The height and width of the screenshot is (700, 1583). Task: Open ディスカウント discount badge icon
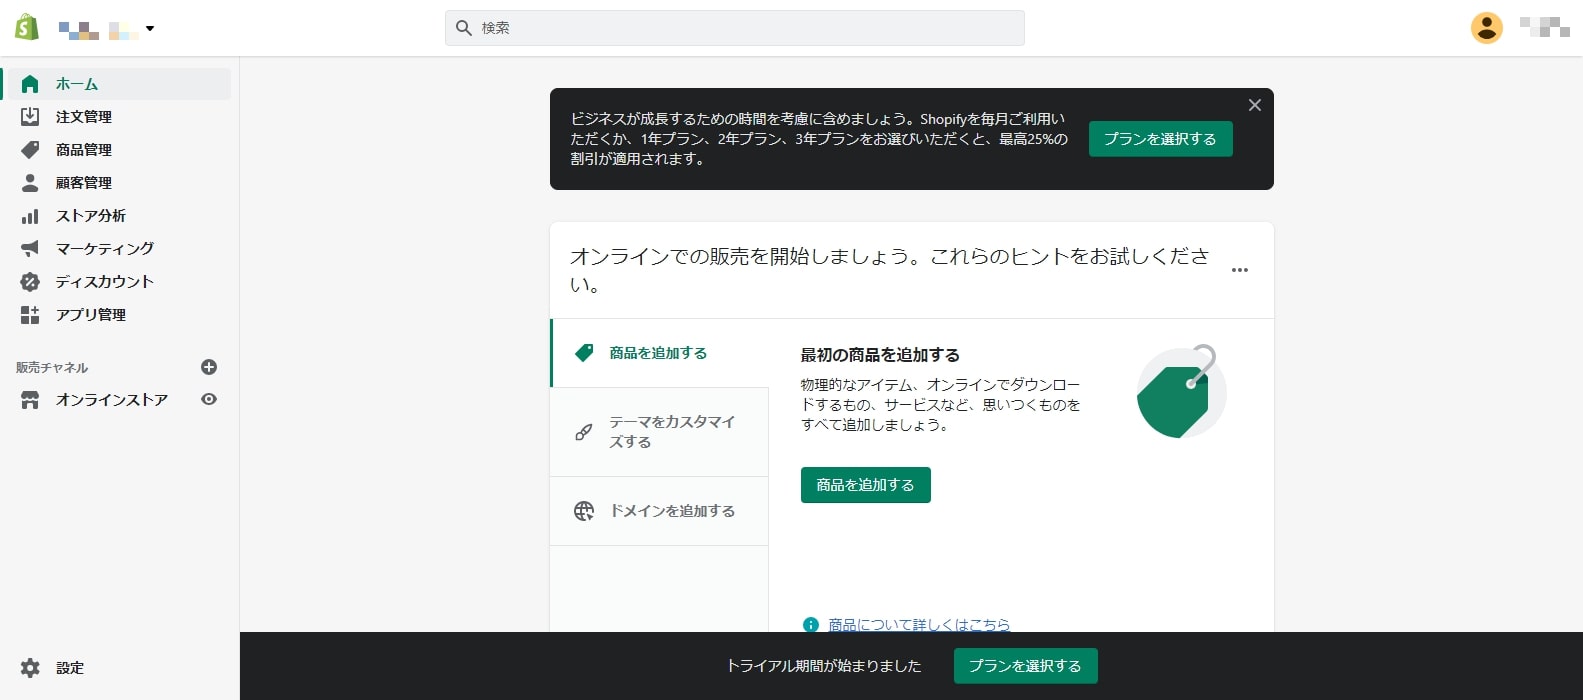coord(30,282)
